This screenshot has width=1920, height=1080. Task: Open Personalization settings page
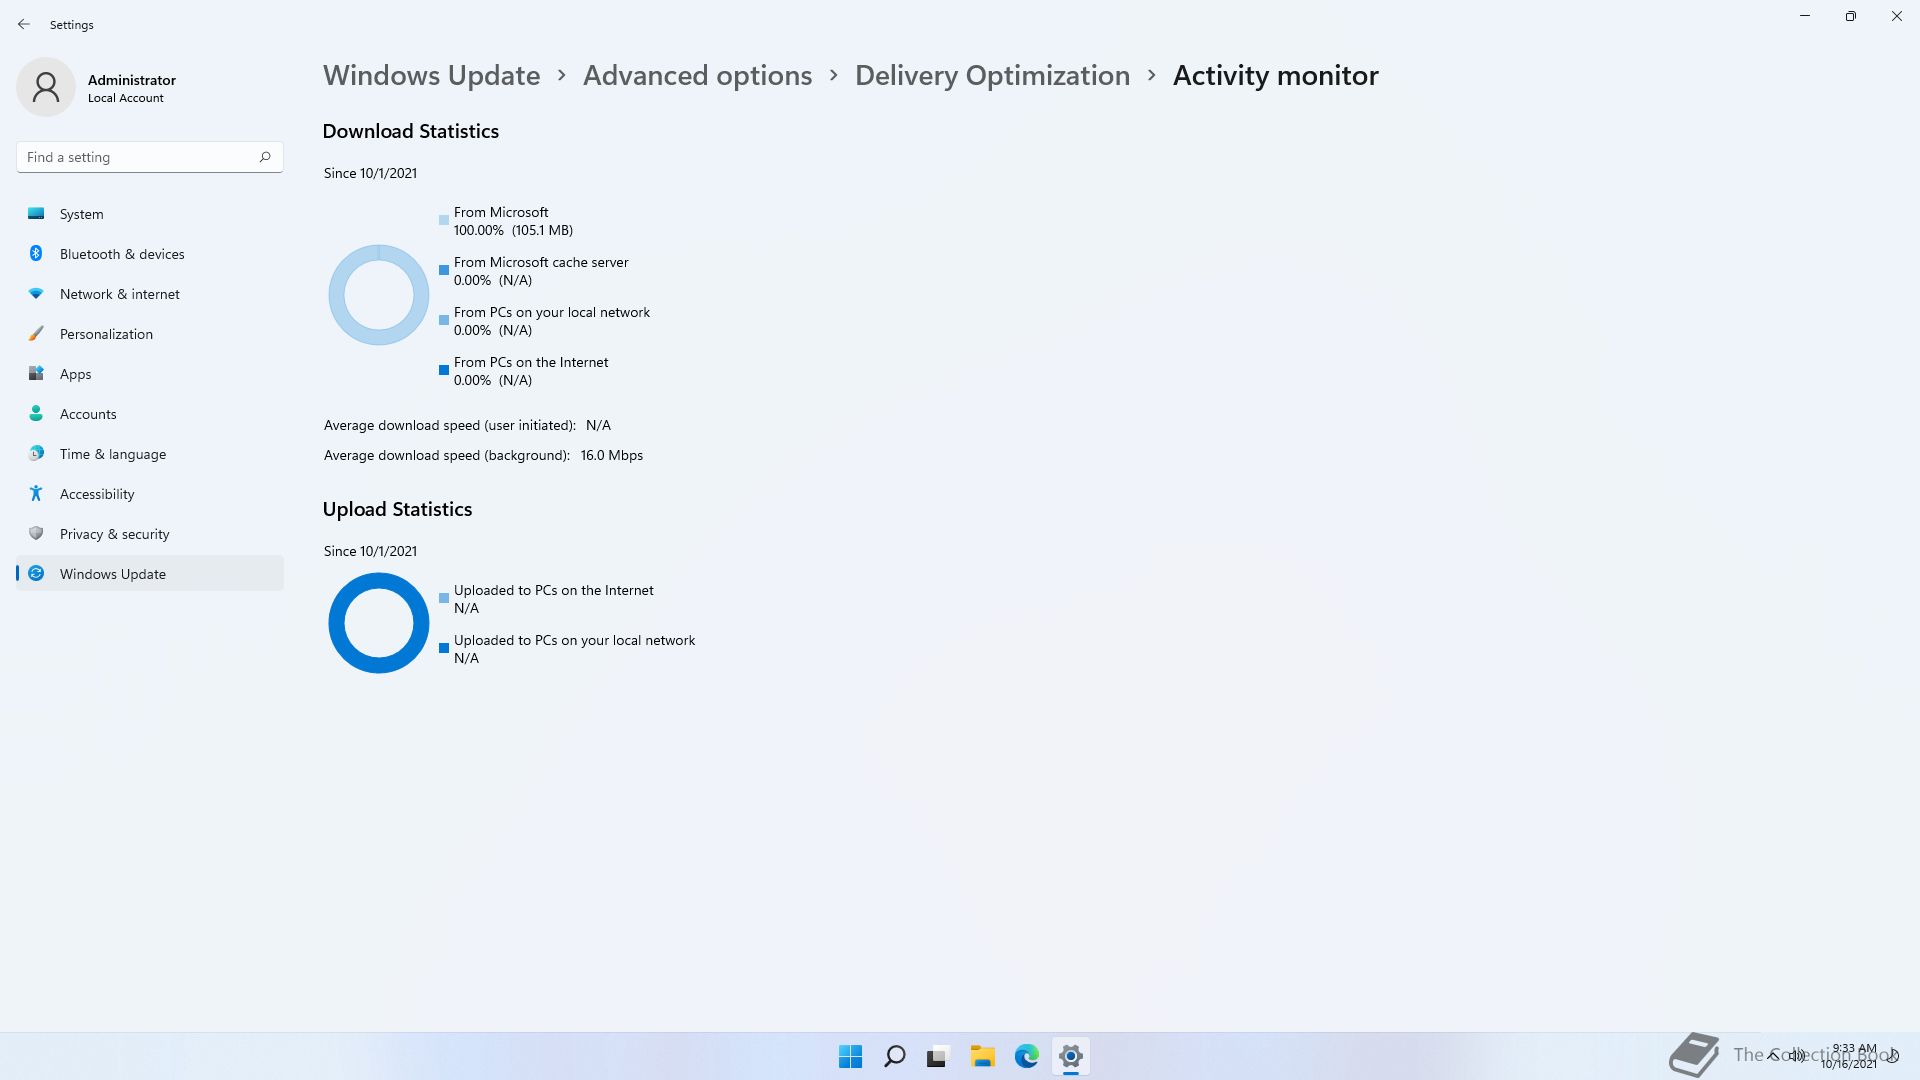click(150, 334)
